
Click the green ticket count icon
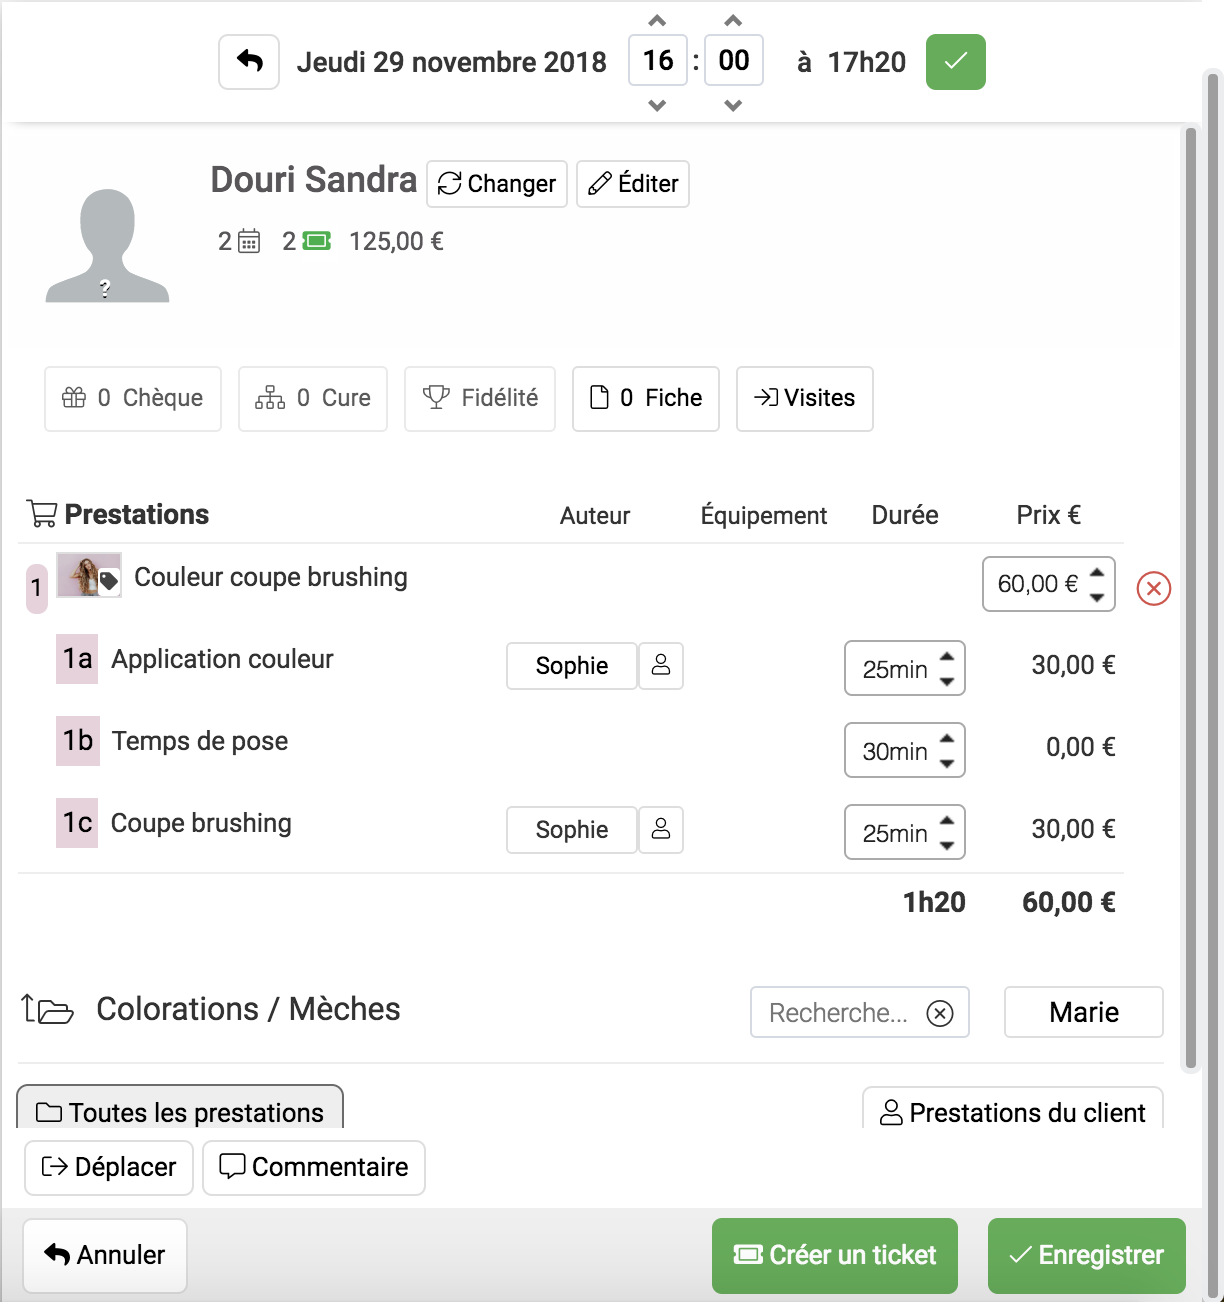[317, 241]
